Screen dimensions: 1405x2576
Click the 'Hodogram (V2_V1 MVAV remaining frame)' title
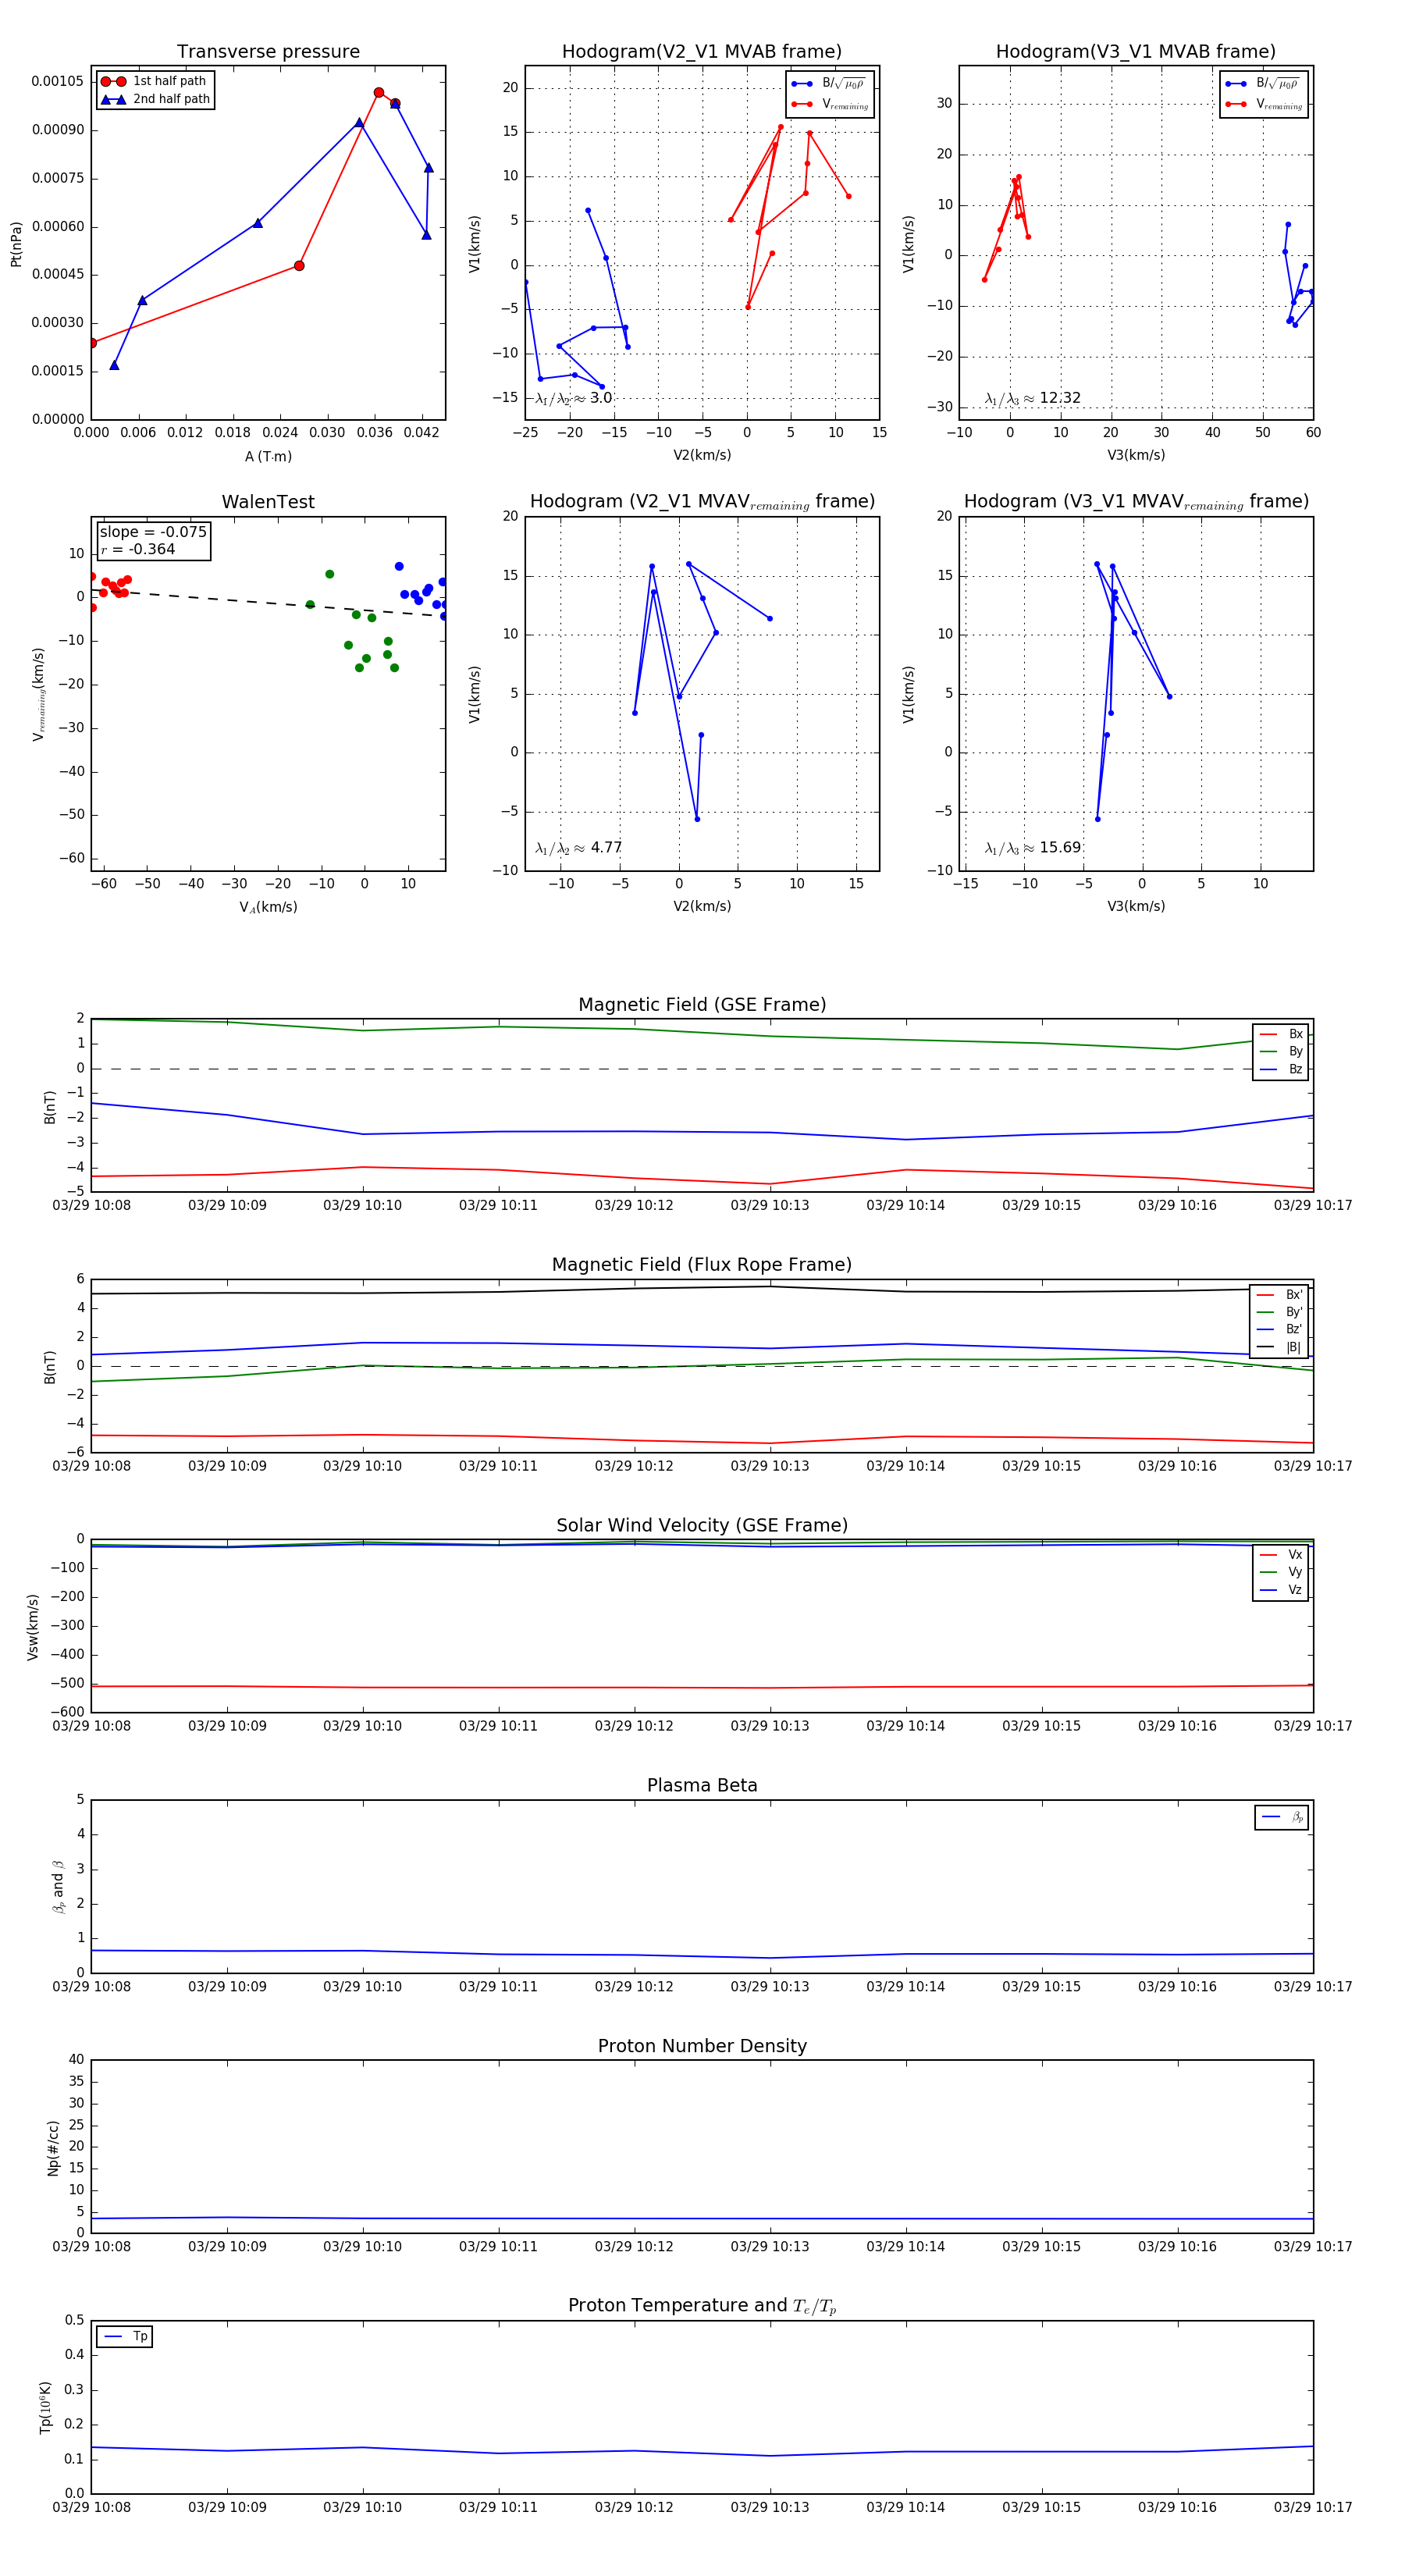(702, 502)
